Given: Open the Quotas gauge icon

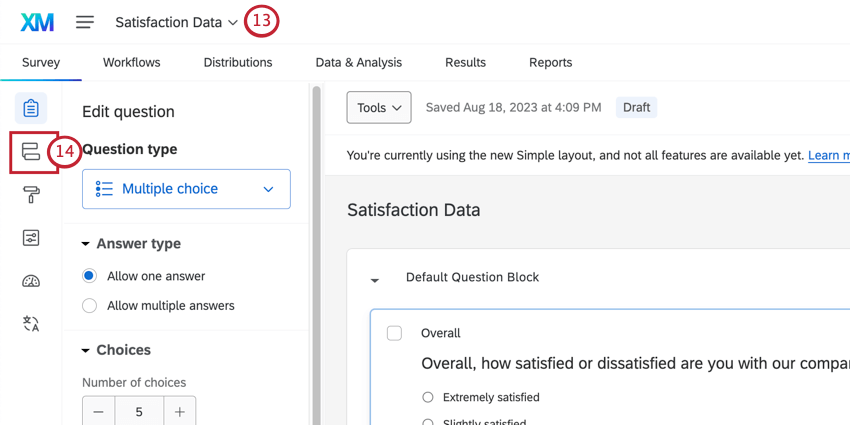Looking at the screenshot, I should tap(31, 281).
